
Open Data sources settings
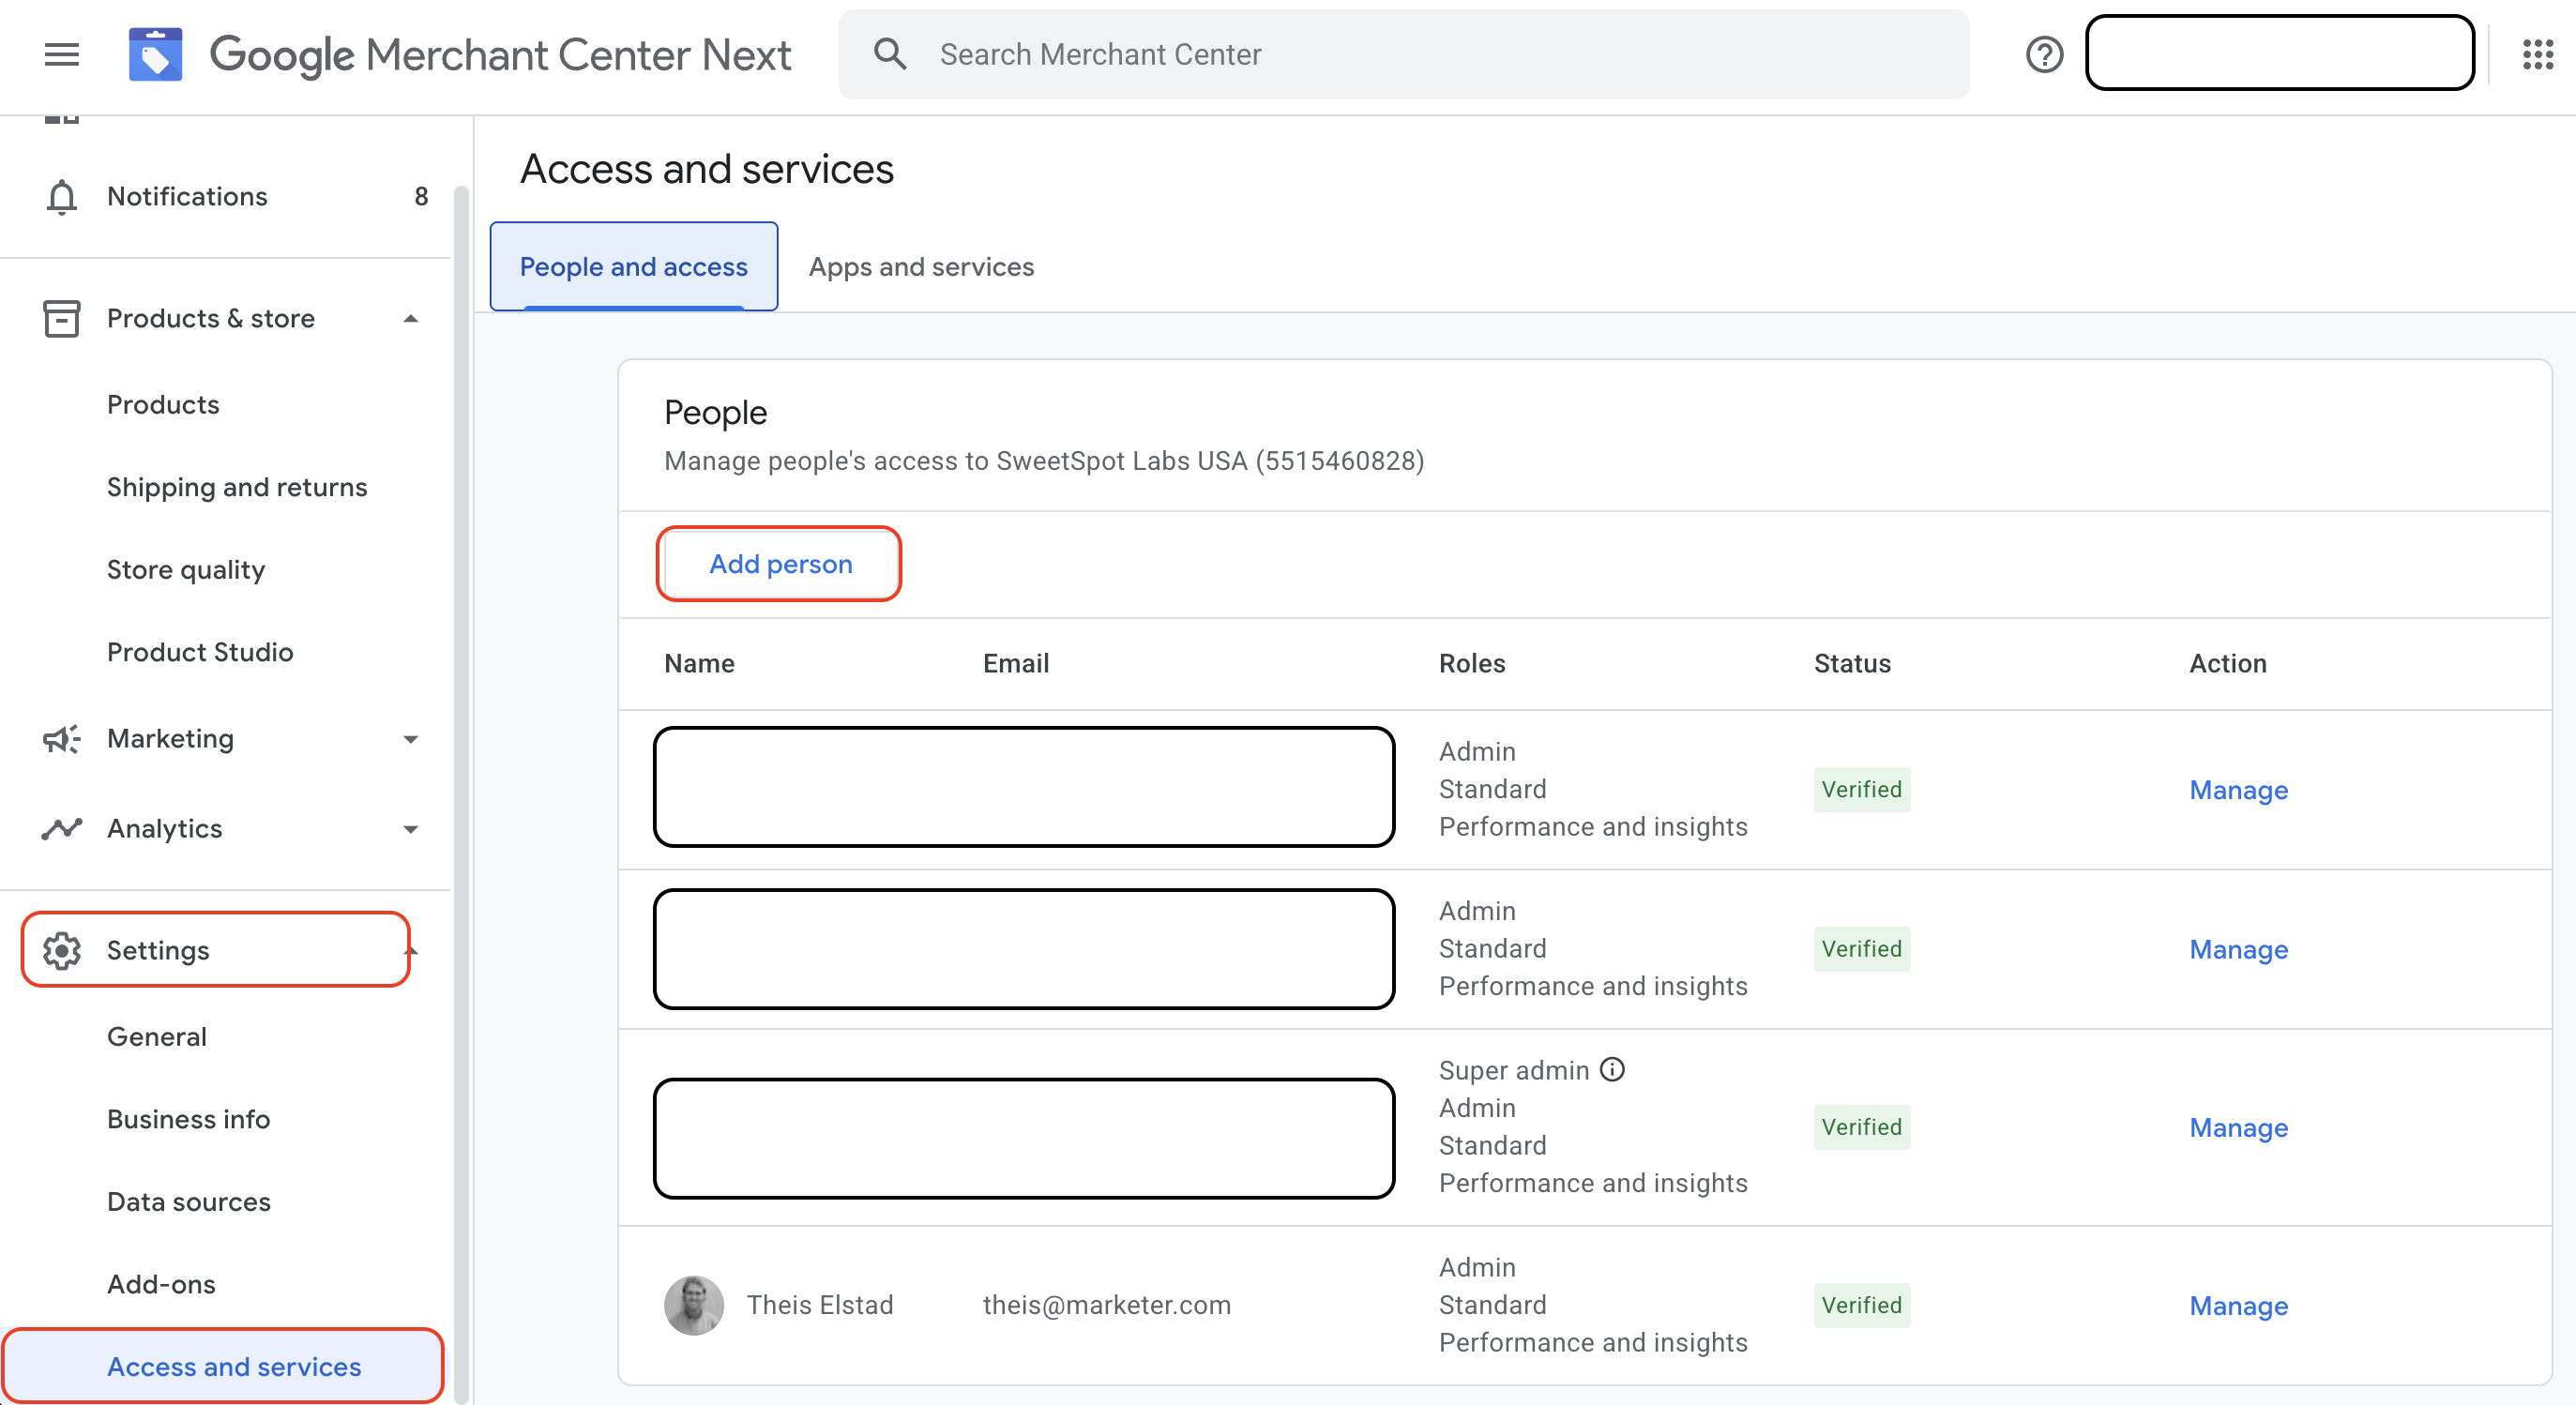pos(189,1201)
